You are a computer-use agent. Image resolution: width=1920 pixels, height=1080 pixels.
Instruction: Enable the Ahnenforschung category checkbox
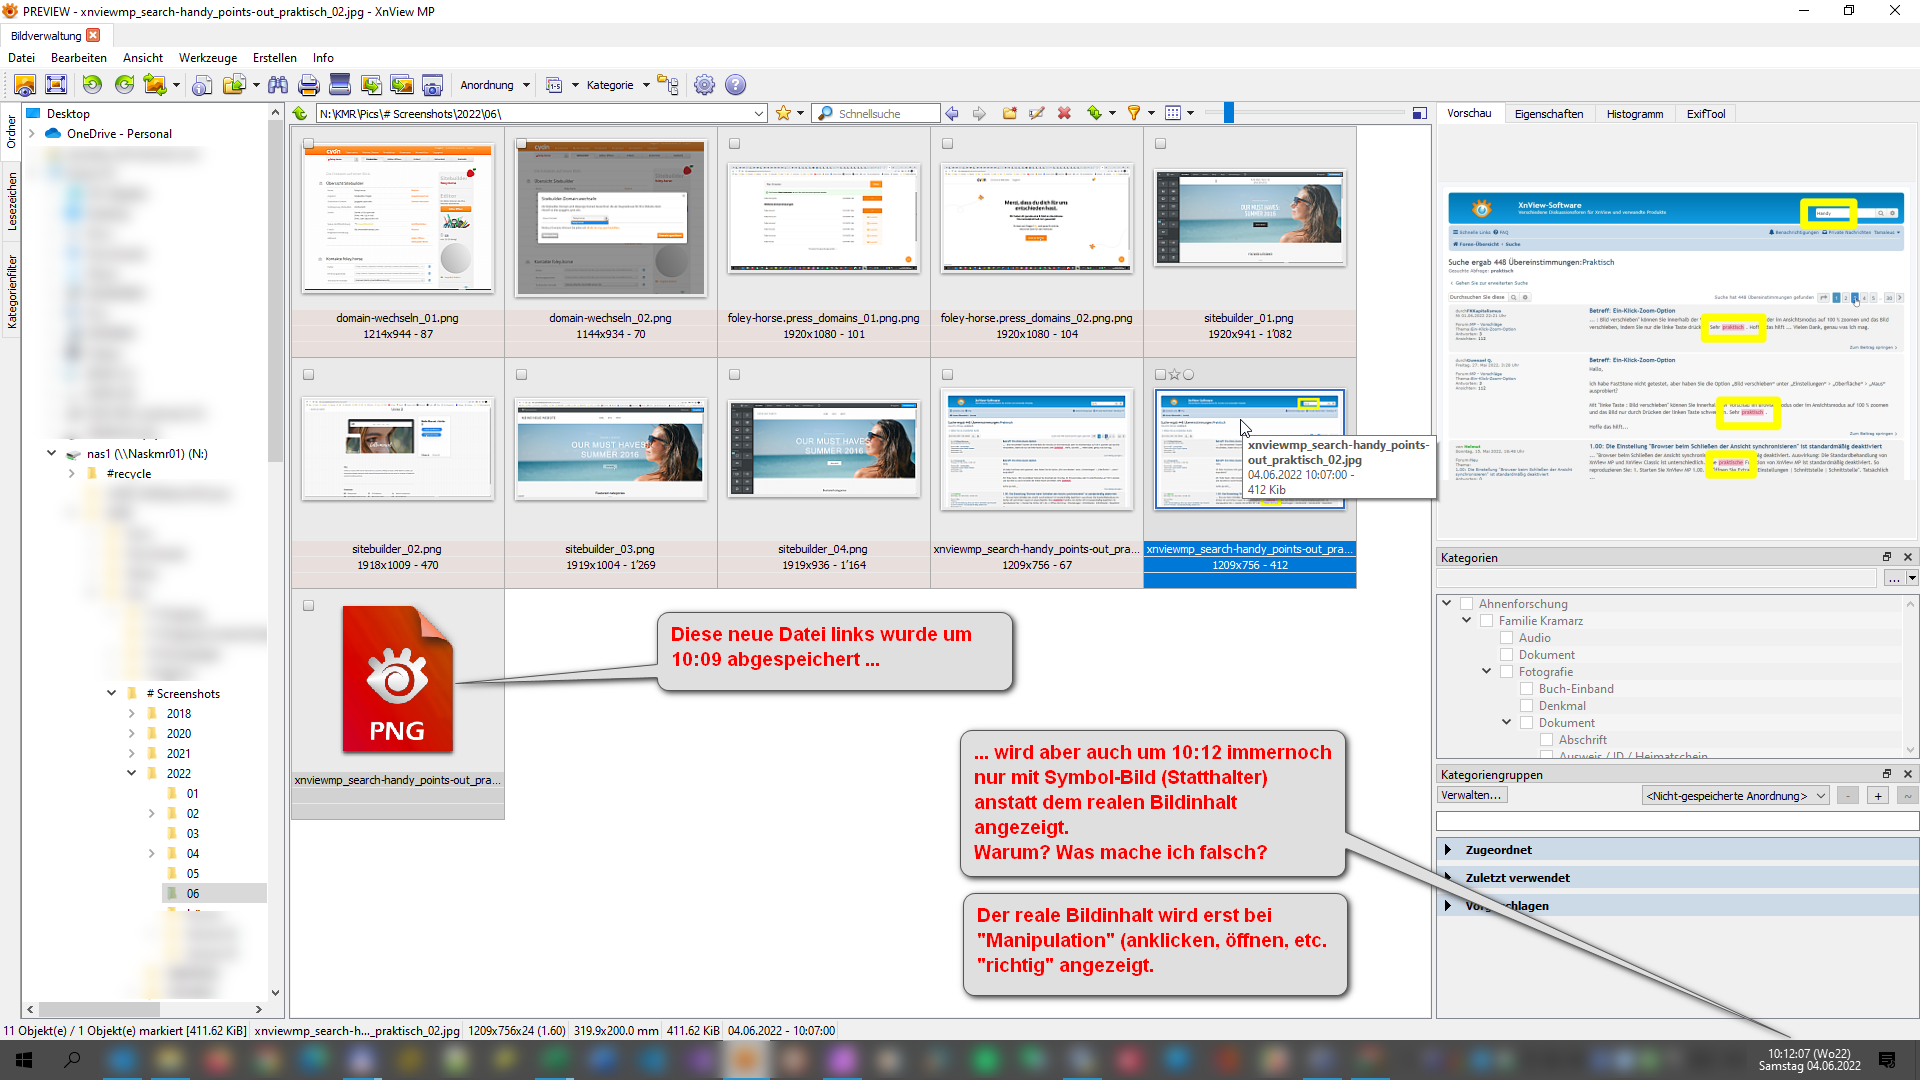tap(1467, 604)
